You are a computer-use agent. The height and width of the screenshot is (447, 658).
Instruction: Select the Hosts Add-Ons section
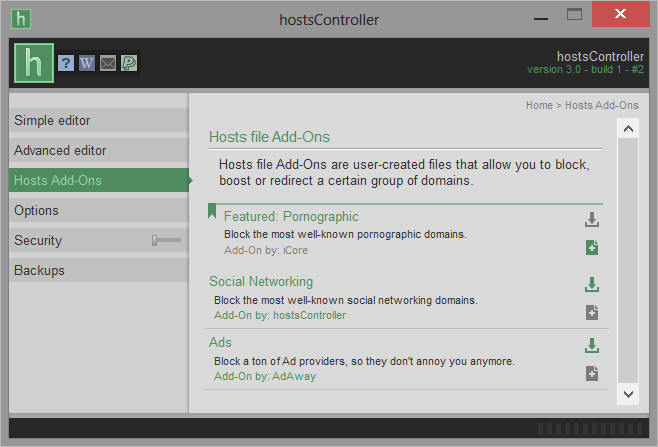[99, 180]
